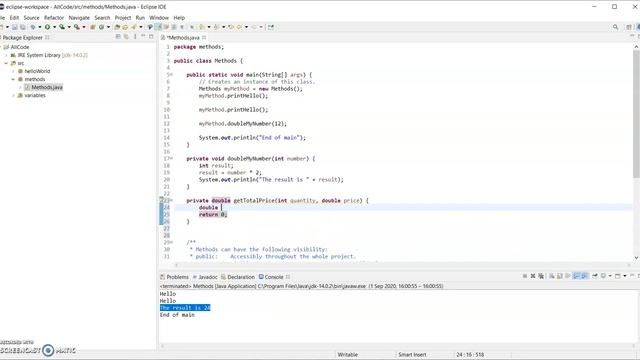
Task: Launch Coverage from the main toolbar
Action: pyautogui.click(x=62, y=27)
